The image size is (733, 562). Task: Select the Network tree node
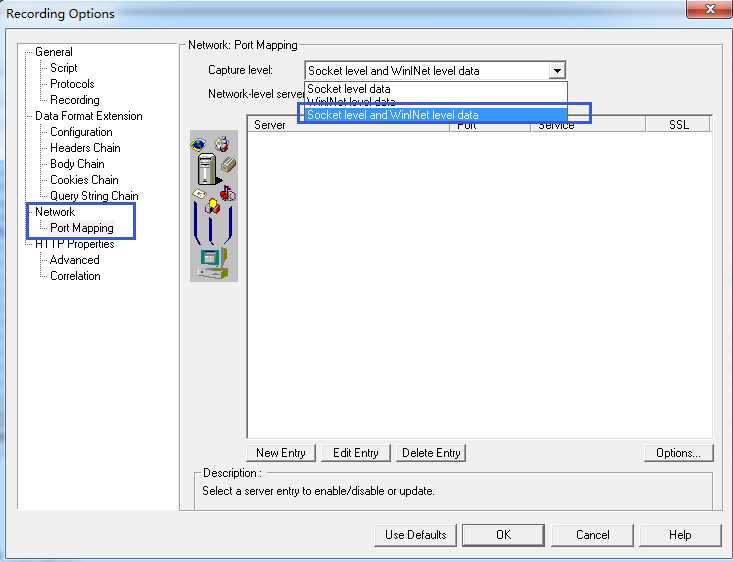point(55,212)
